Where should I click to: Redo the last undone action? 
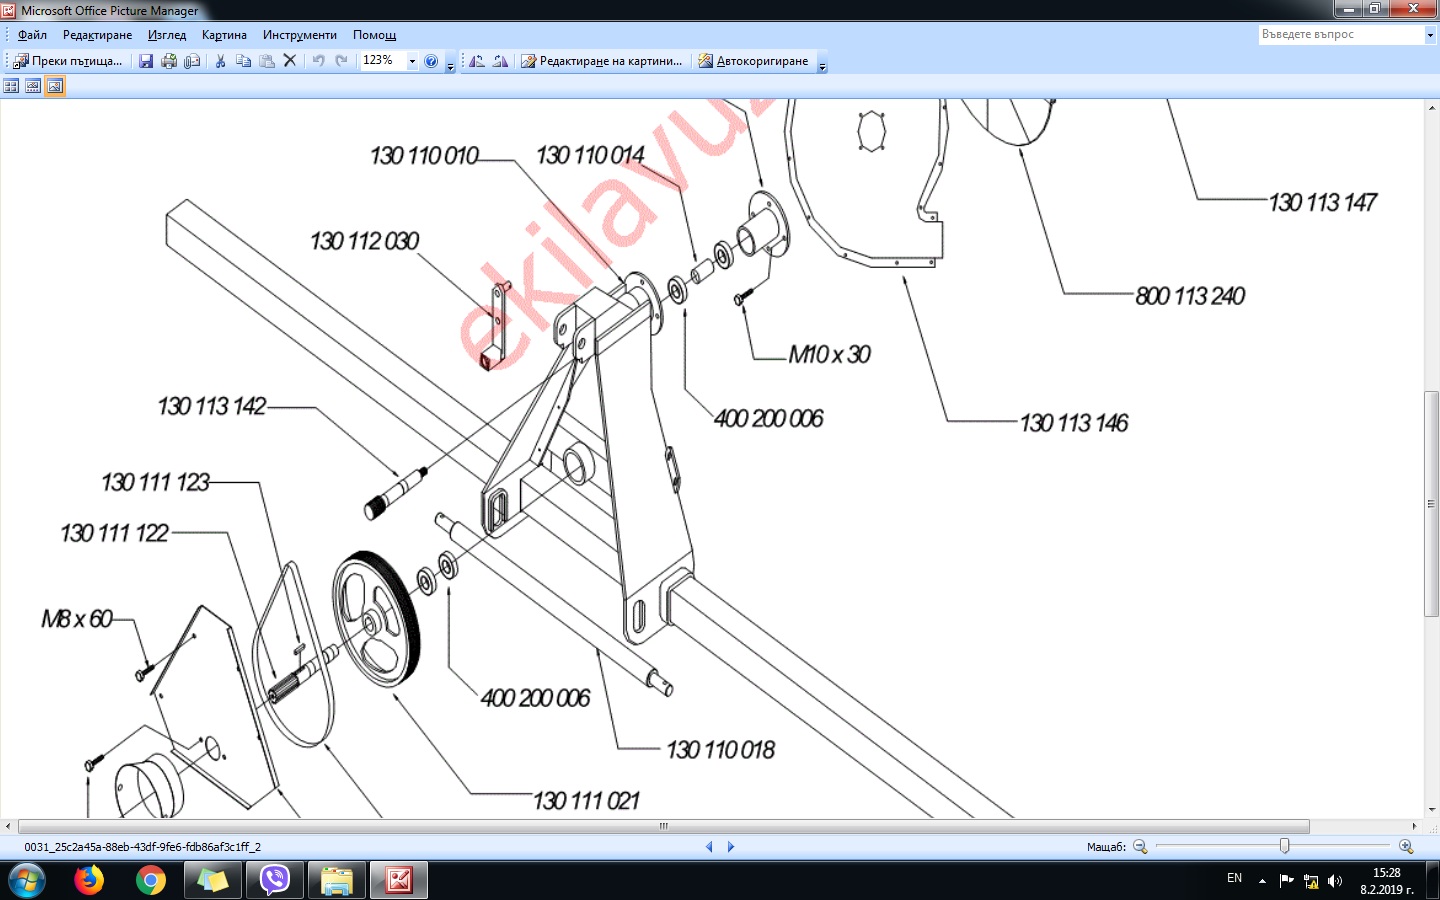341,61
